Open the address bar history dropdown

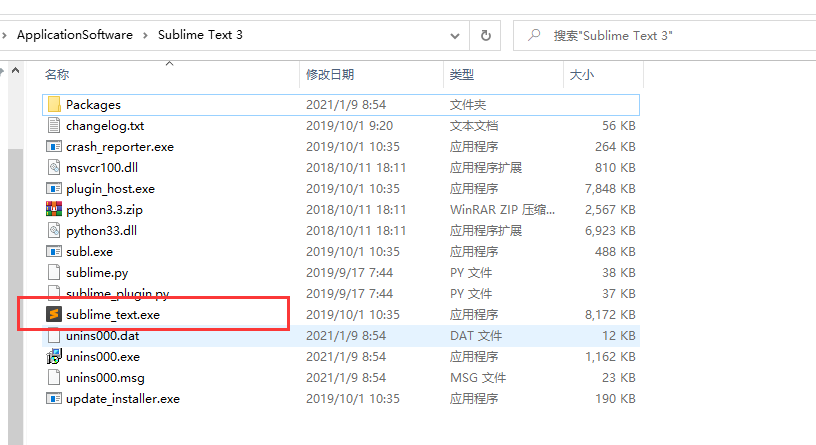[x=455, y=36]
